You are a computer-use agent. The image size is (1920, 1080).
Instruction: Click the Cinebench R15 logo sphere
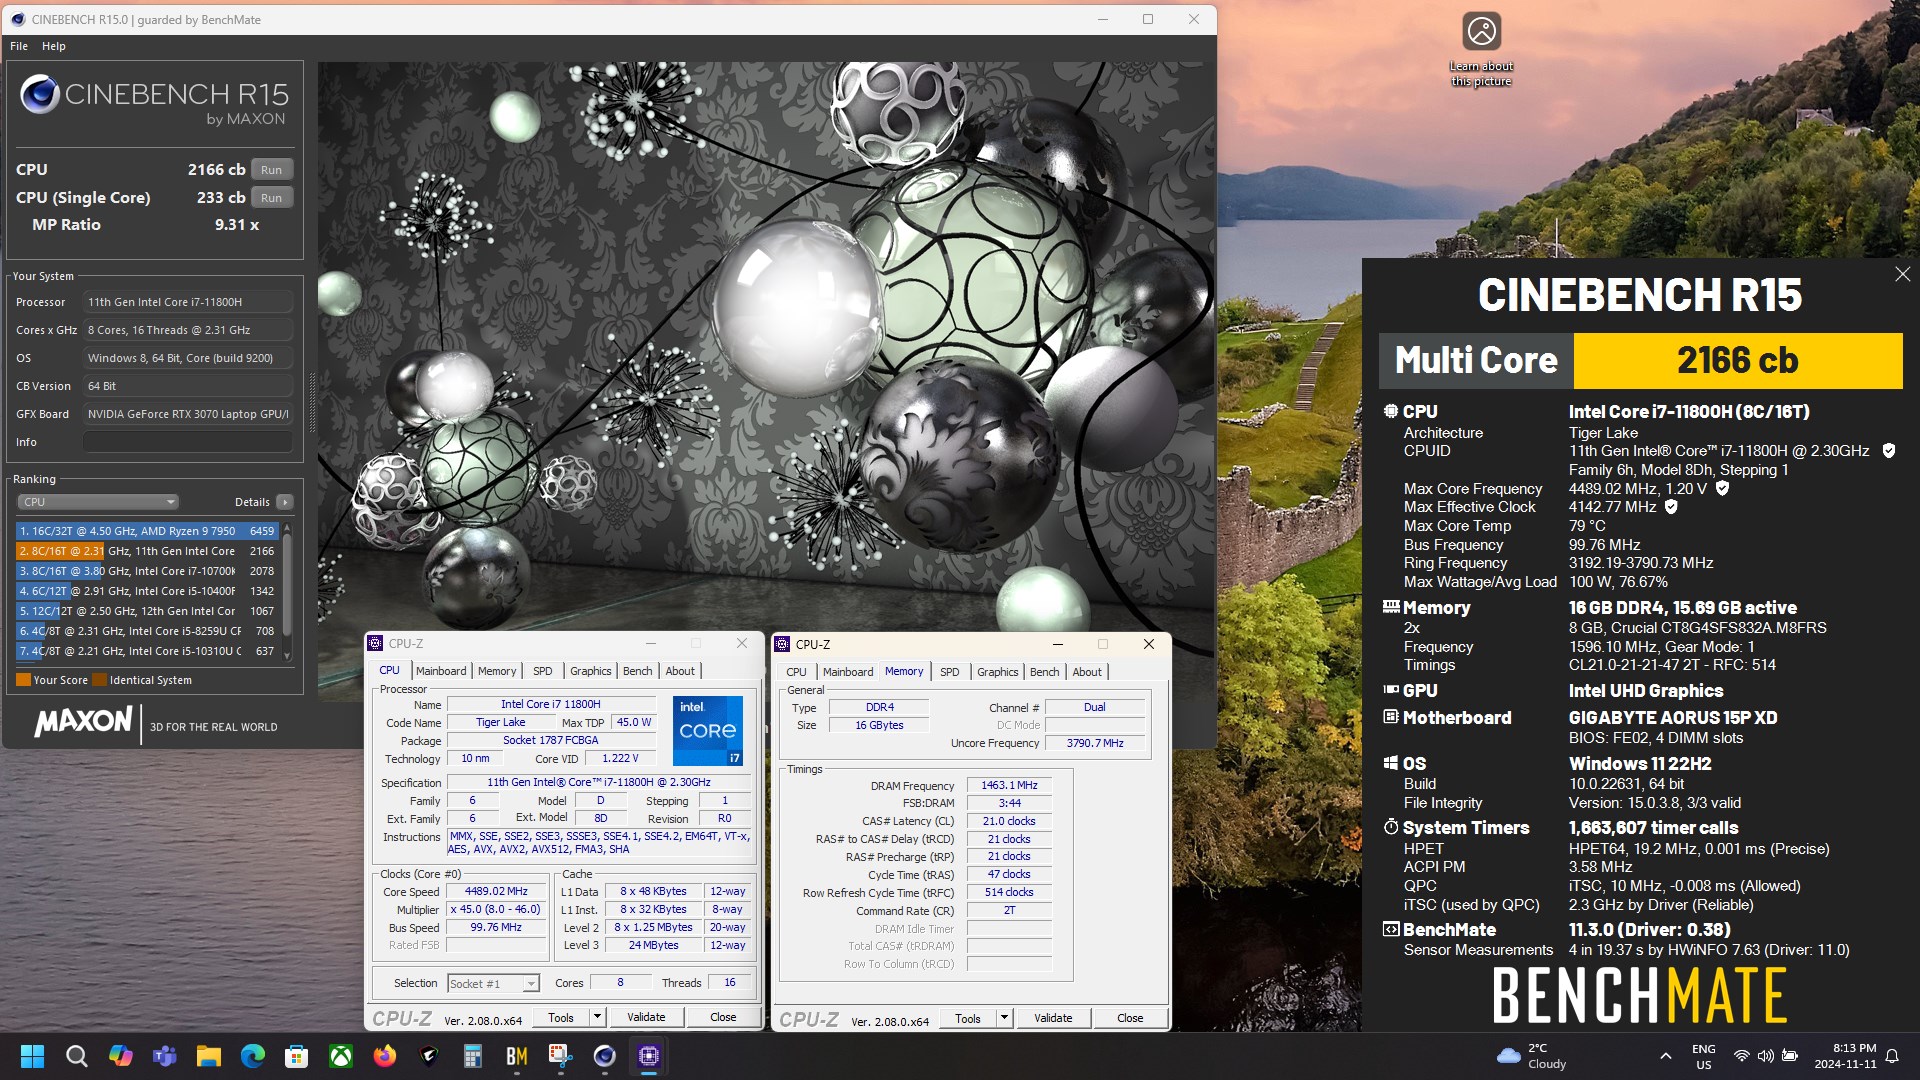click(x=40, y=94)
